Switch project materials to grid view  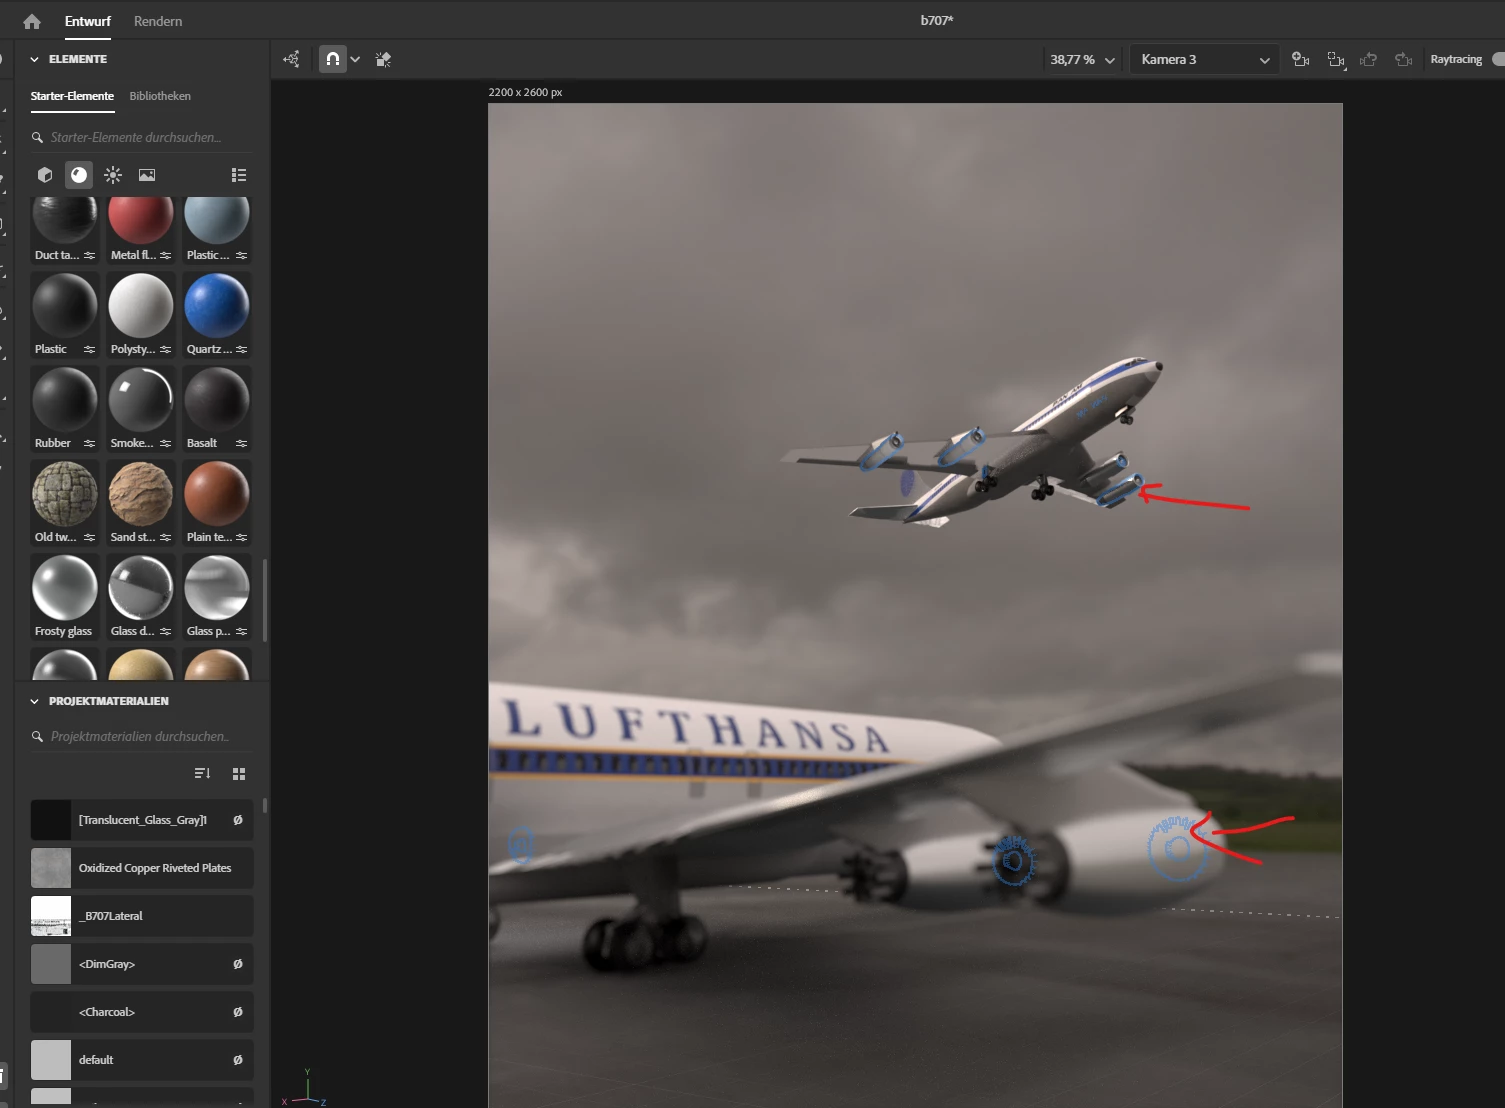click(x=239, y=774)
